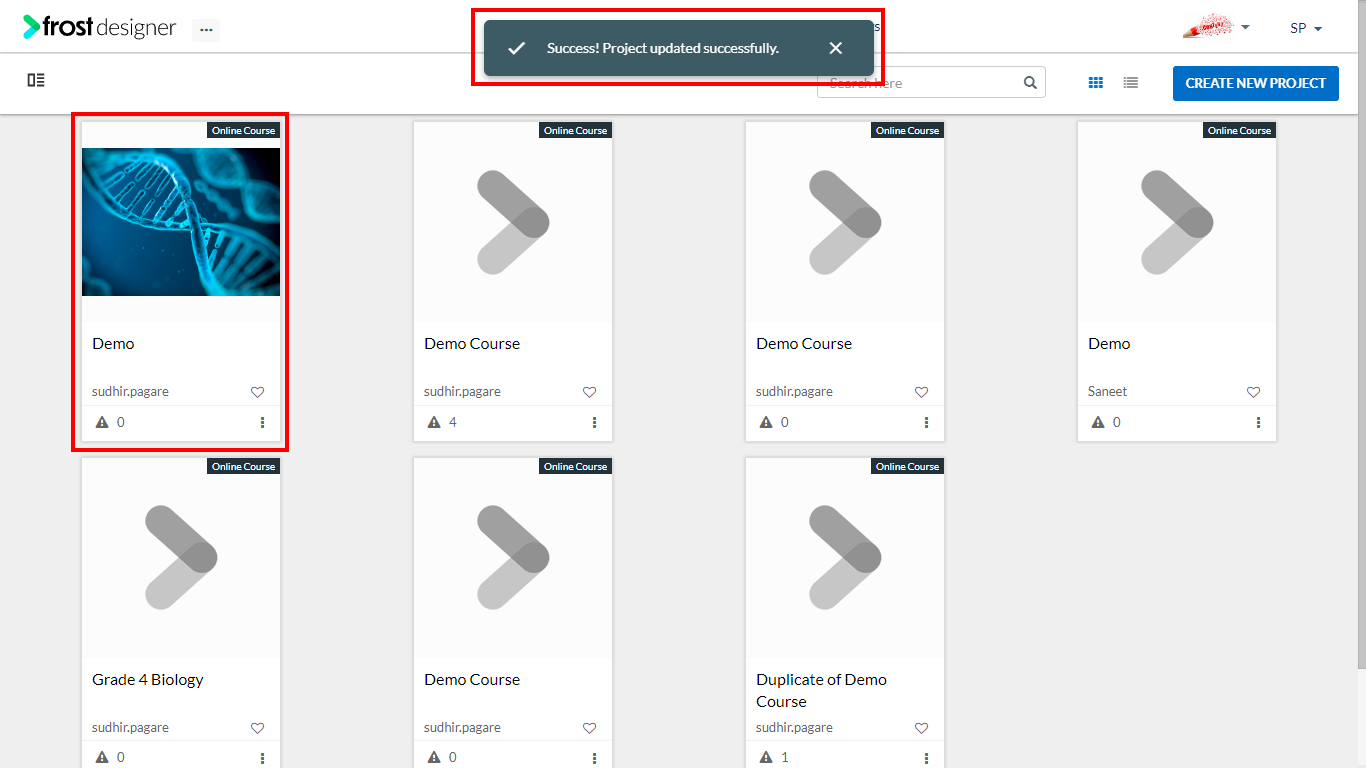Screen dimensions: 1366x768
Task: Toggle the left sidebar panel icon
Action: 36,80
